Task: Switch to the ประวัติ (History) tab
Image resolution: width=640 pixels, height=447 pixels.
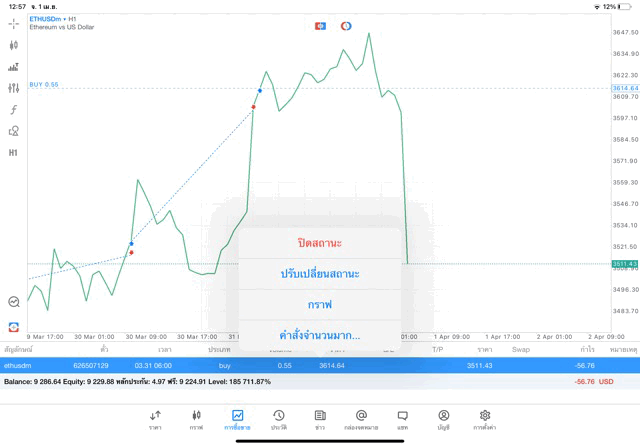Action: [279, 419]
